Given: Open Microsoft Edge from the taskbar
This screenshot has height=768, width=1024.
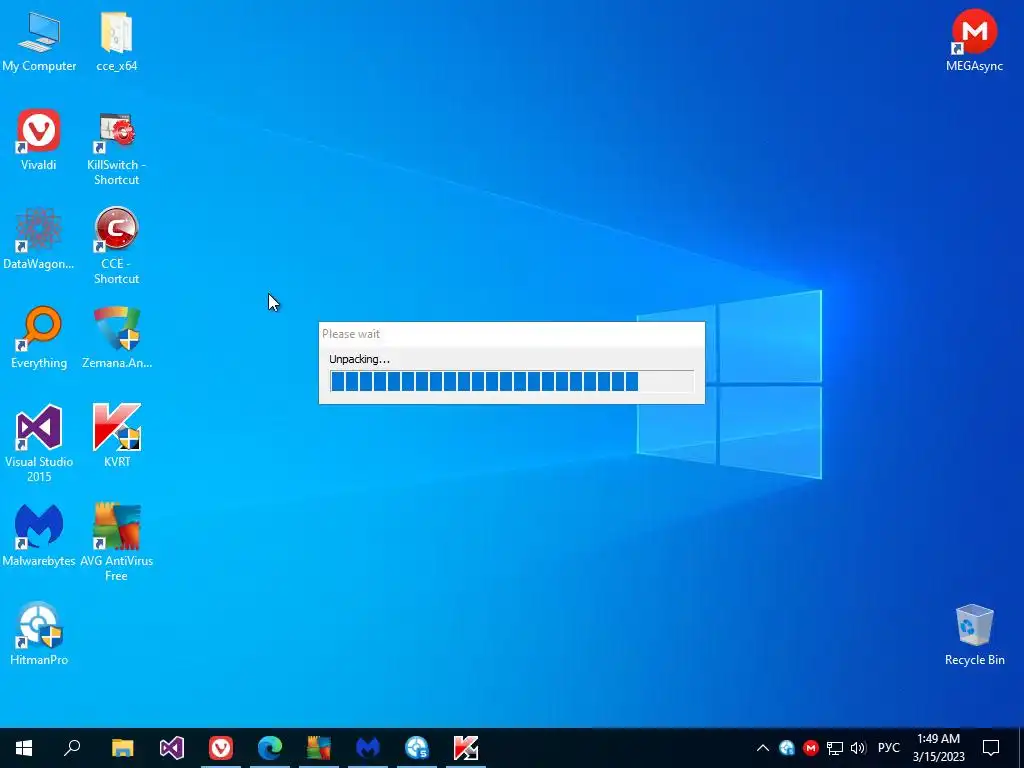Looking at the screenshot, I should (x=270, y=748).
